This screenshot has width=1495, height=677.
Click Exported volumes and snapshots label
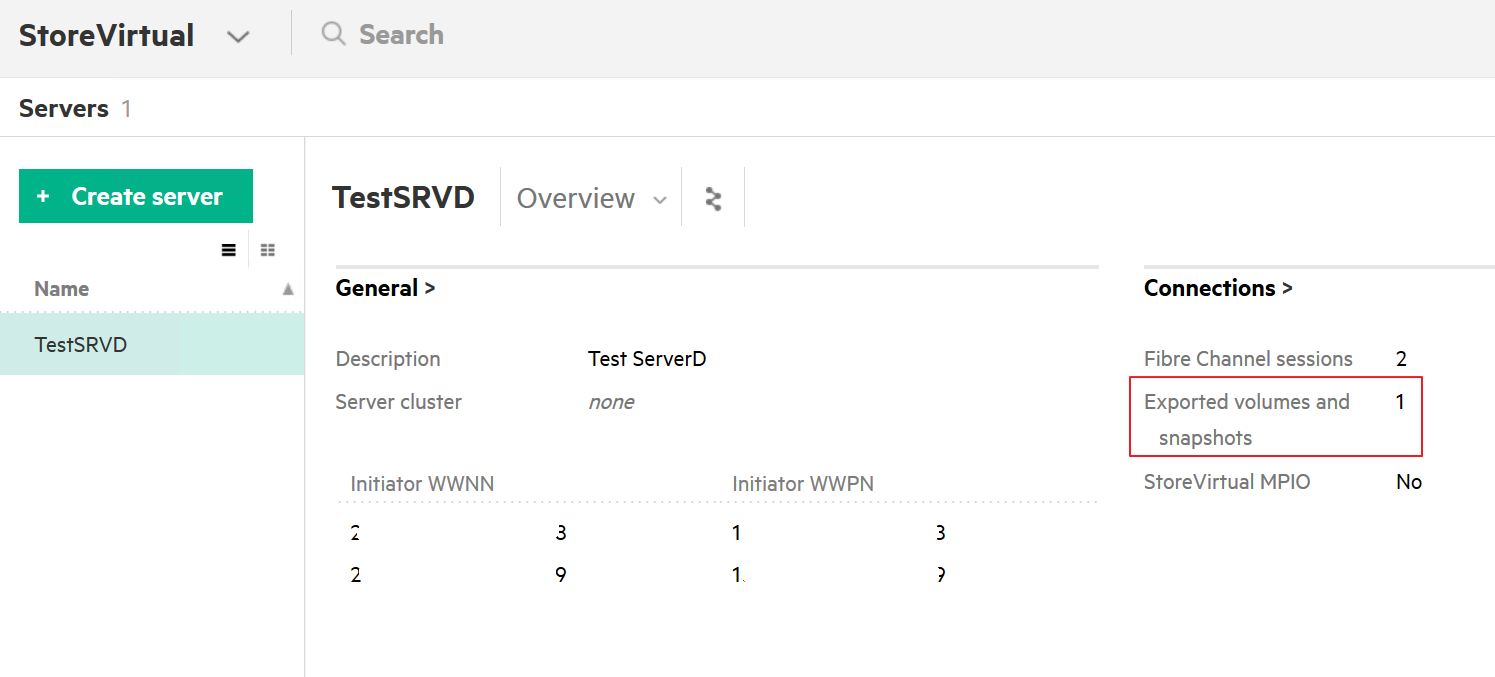1247,419
